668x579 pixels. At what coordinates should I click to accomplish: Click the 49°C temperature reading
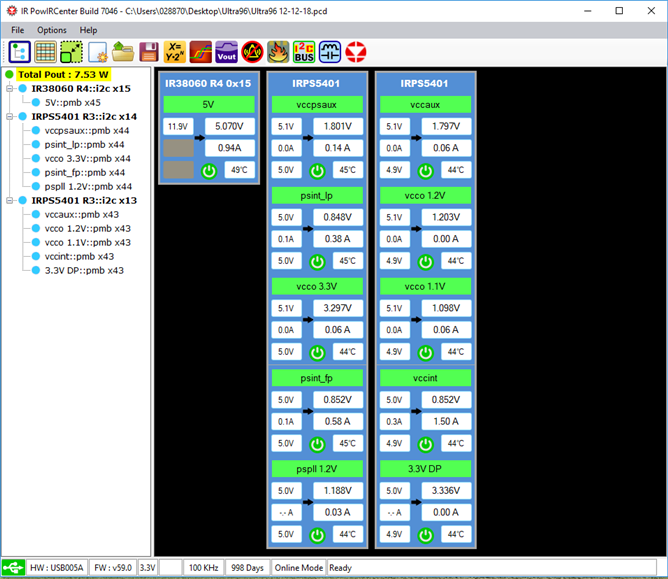coord(239,170)
